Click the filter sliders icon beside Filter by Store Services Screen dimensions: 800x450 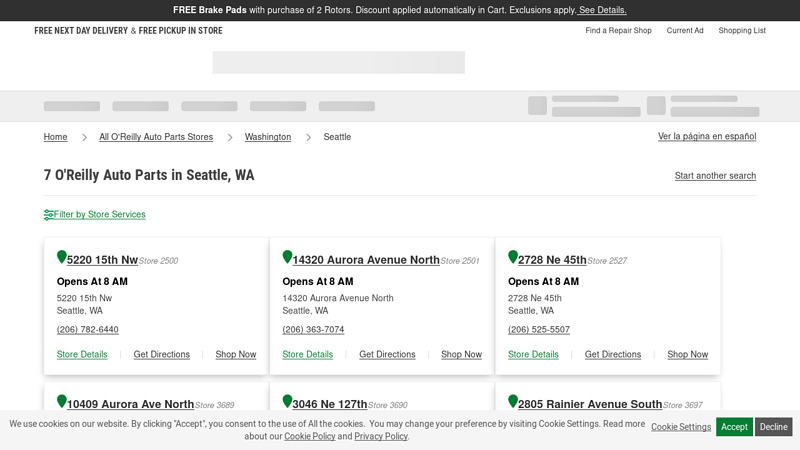(x=49, y=215)
